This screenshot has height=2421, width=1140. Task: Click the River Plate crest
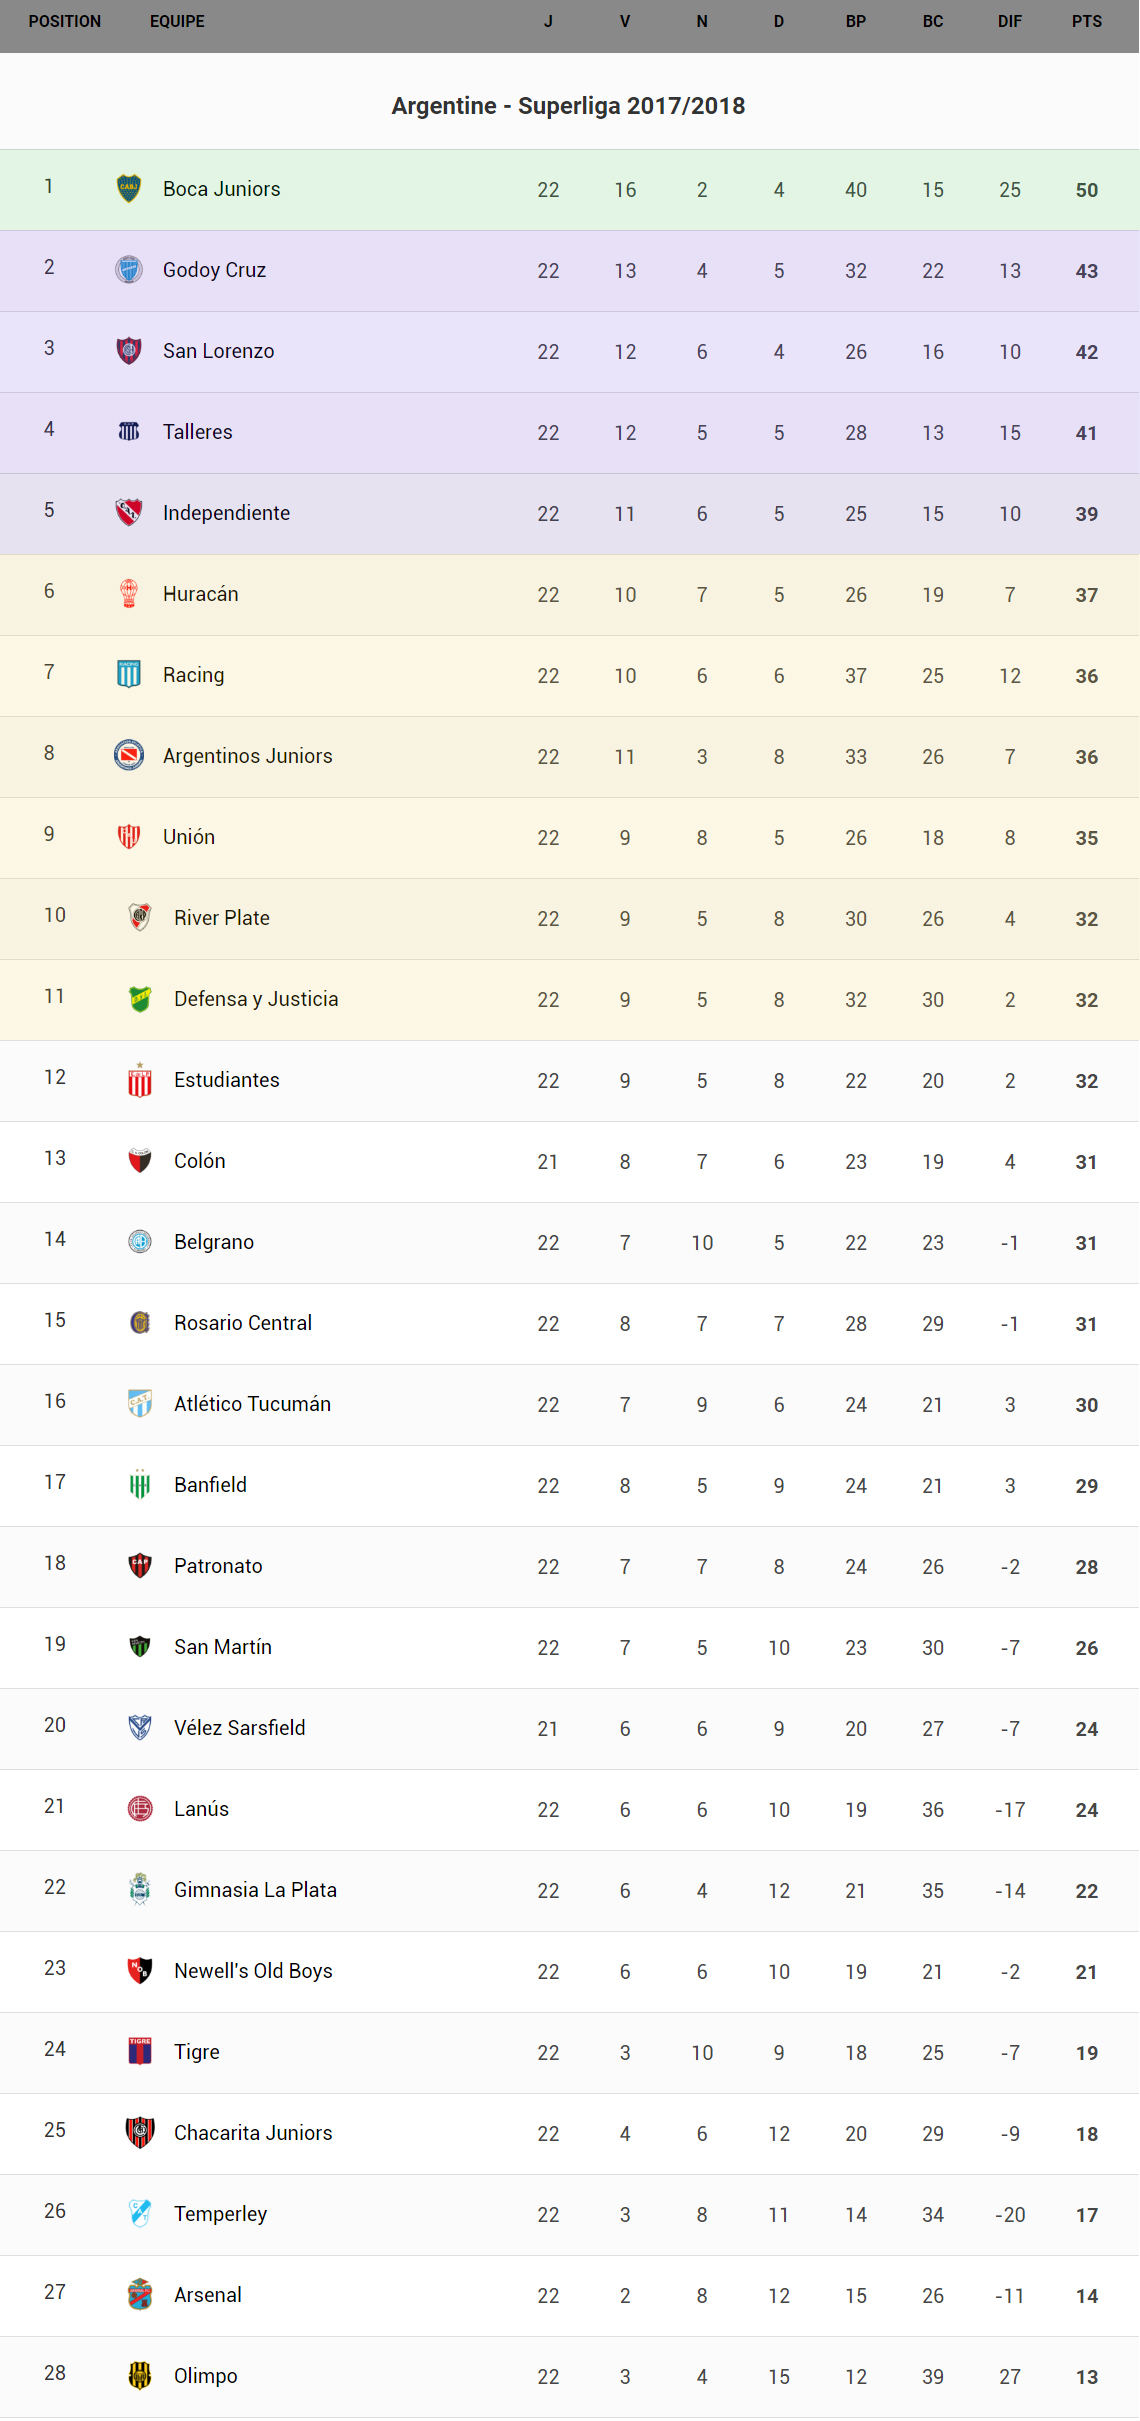click(140, 917)
